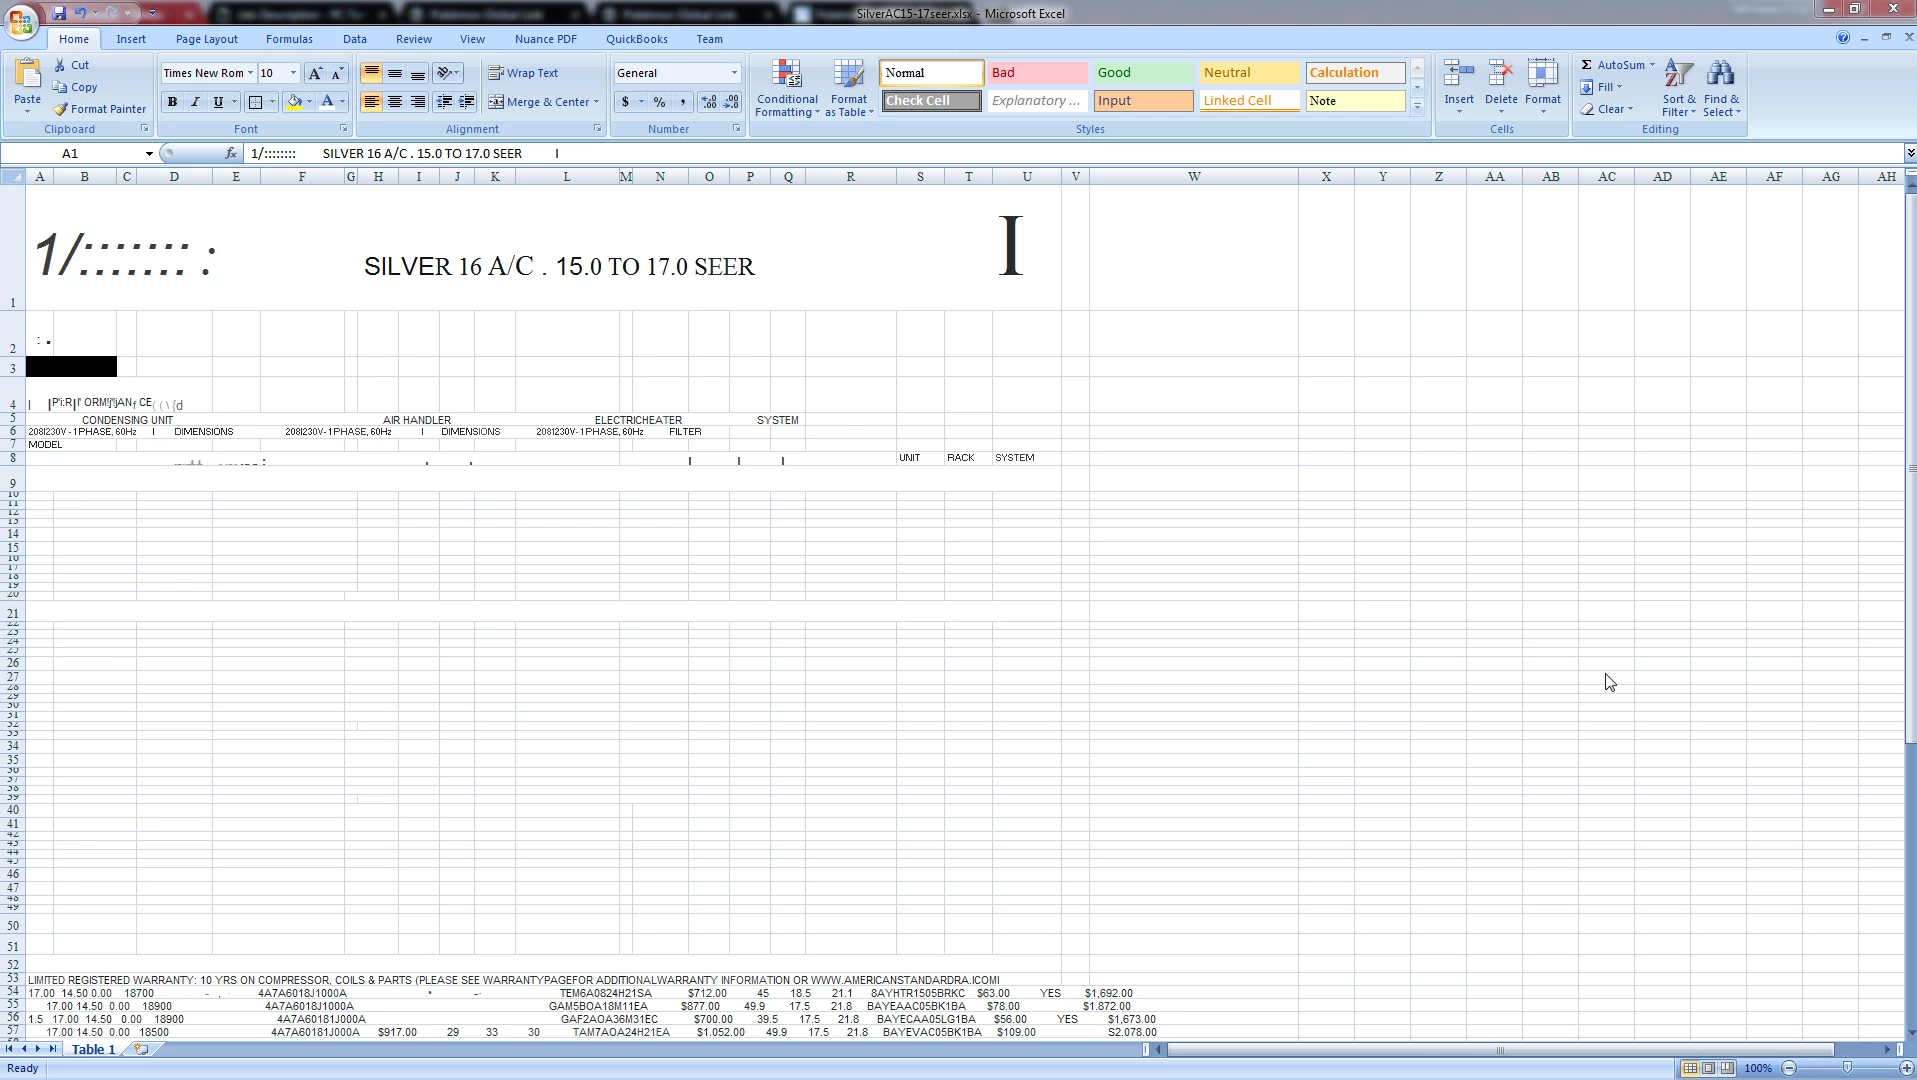Click the Orientation icon
1917x1080 pixels.
[x=445, y=73]
